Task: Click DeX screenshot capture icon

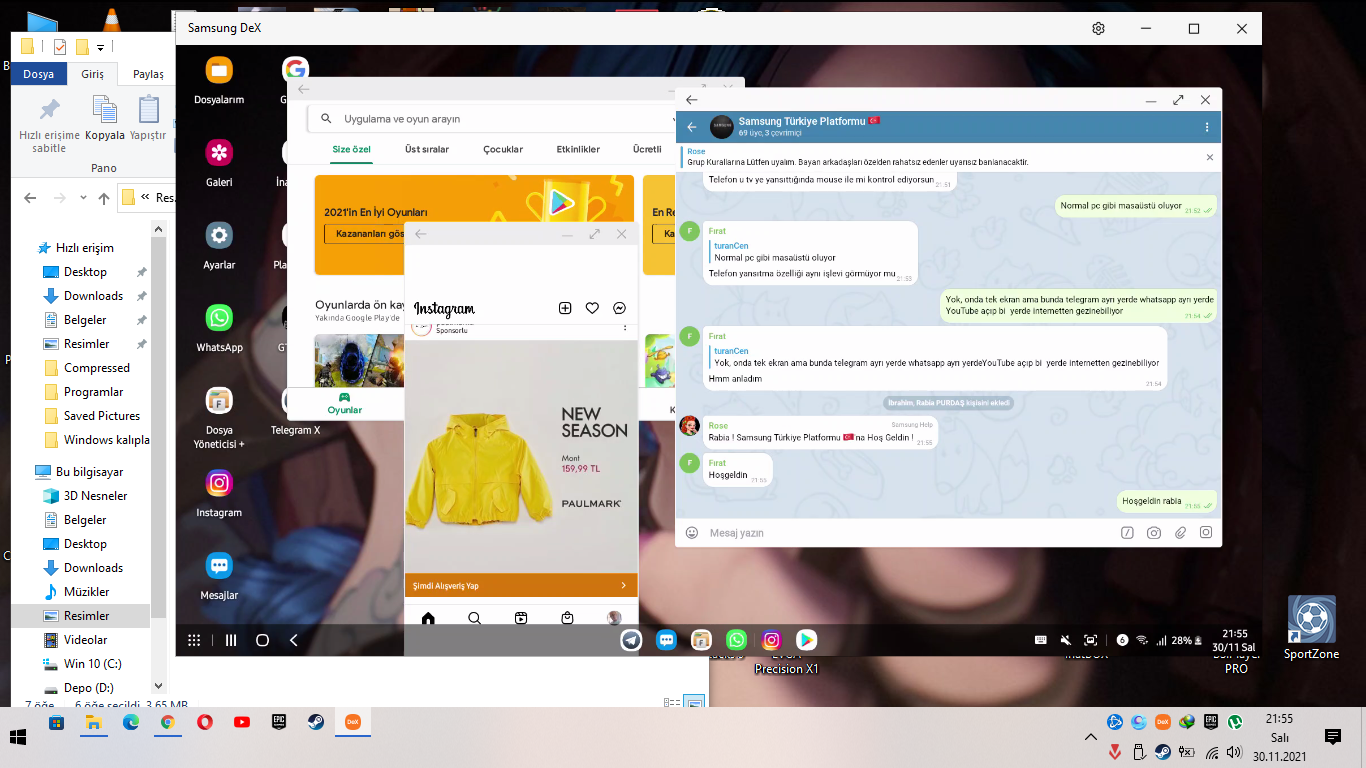Action: tap(1091, 640)
